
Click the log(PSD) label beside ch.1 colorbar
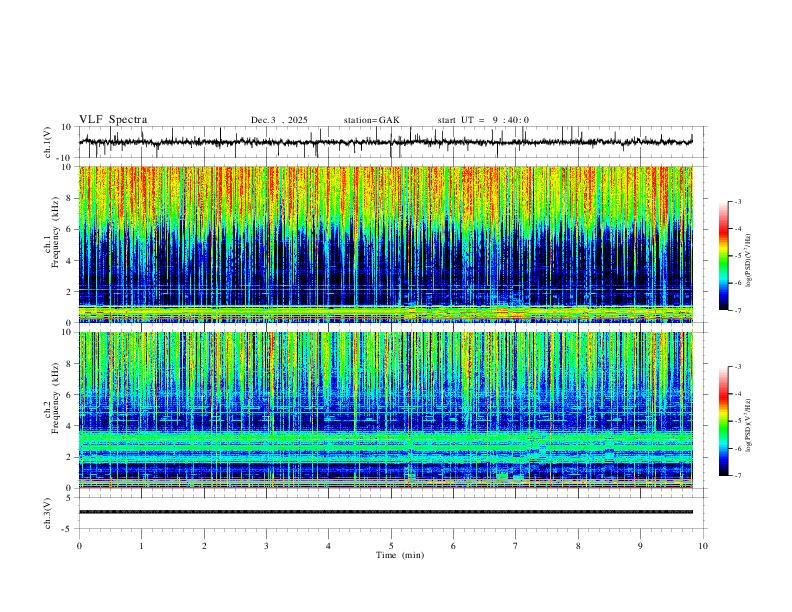tap(749, 261)
